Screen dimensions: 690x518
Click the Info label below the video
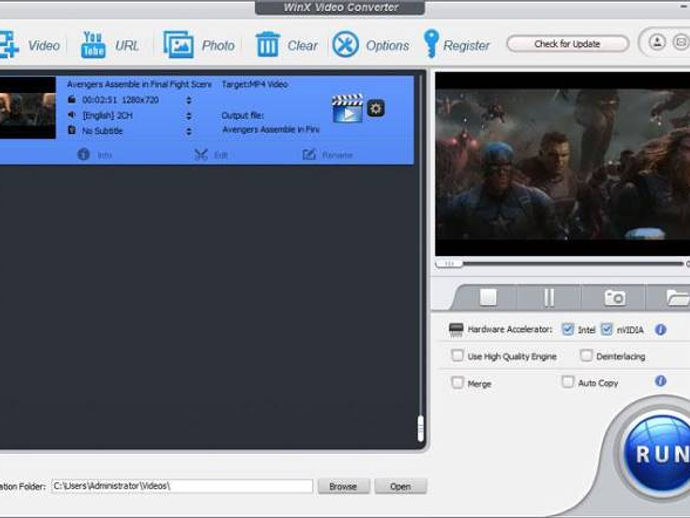(x=104, y=155)
